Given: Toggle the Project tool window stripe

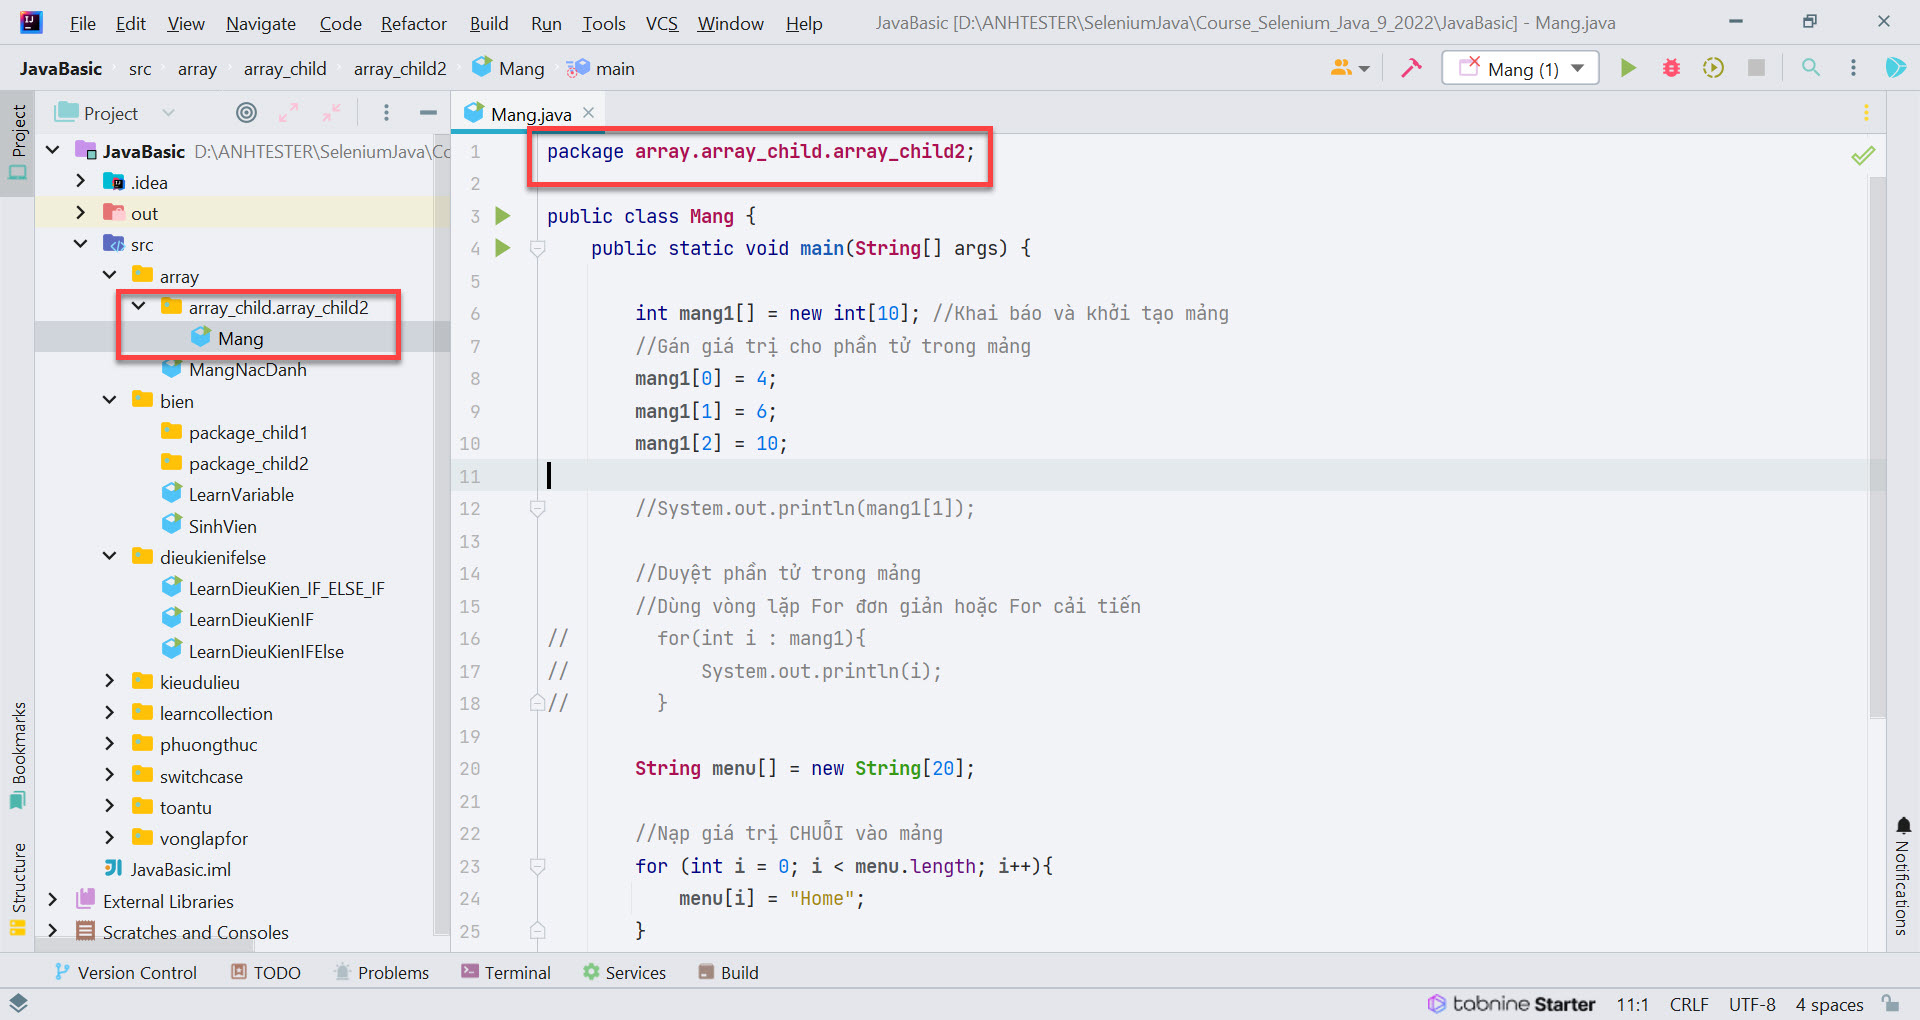Looking at the screenshot, I should click(18, 143).
